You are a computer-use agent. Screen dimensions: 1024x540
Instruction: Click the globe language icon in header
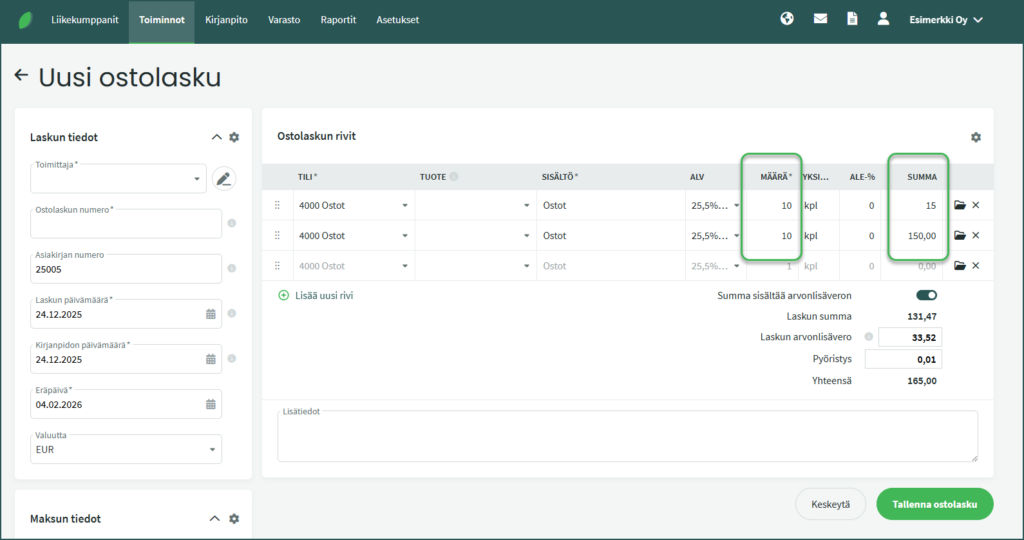click(x=787, y=19)
